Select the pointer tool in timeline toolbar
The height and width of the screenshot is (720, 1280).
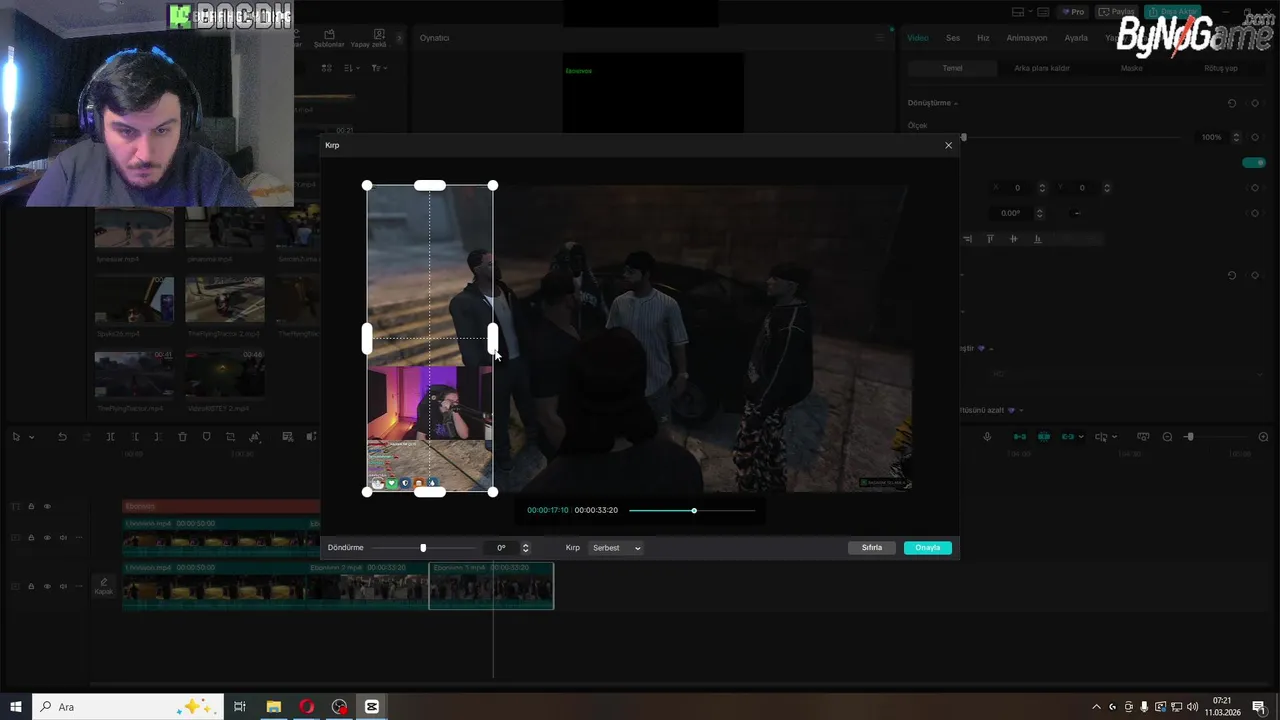click(16, 437)
